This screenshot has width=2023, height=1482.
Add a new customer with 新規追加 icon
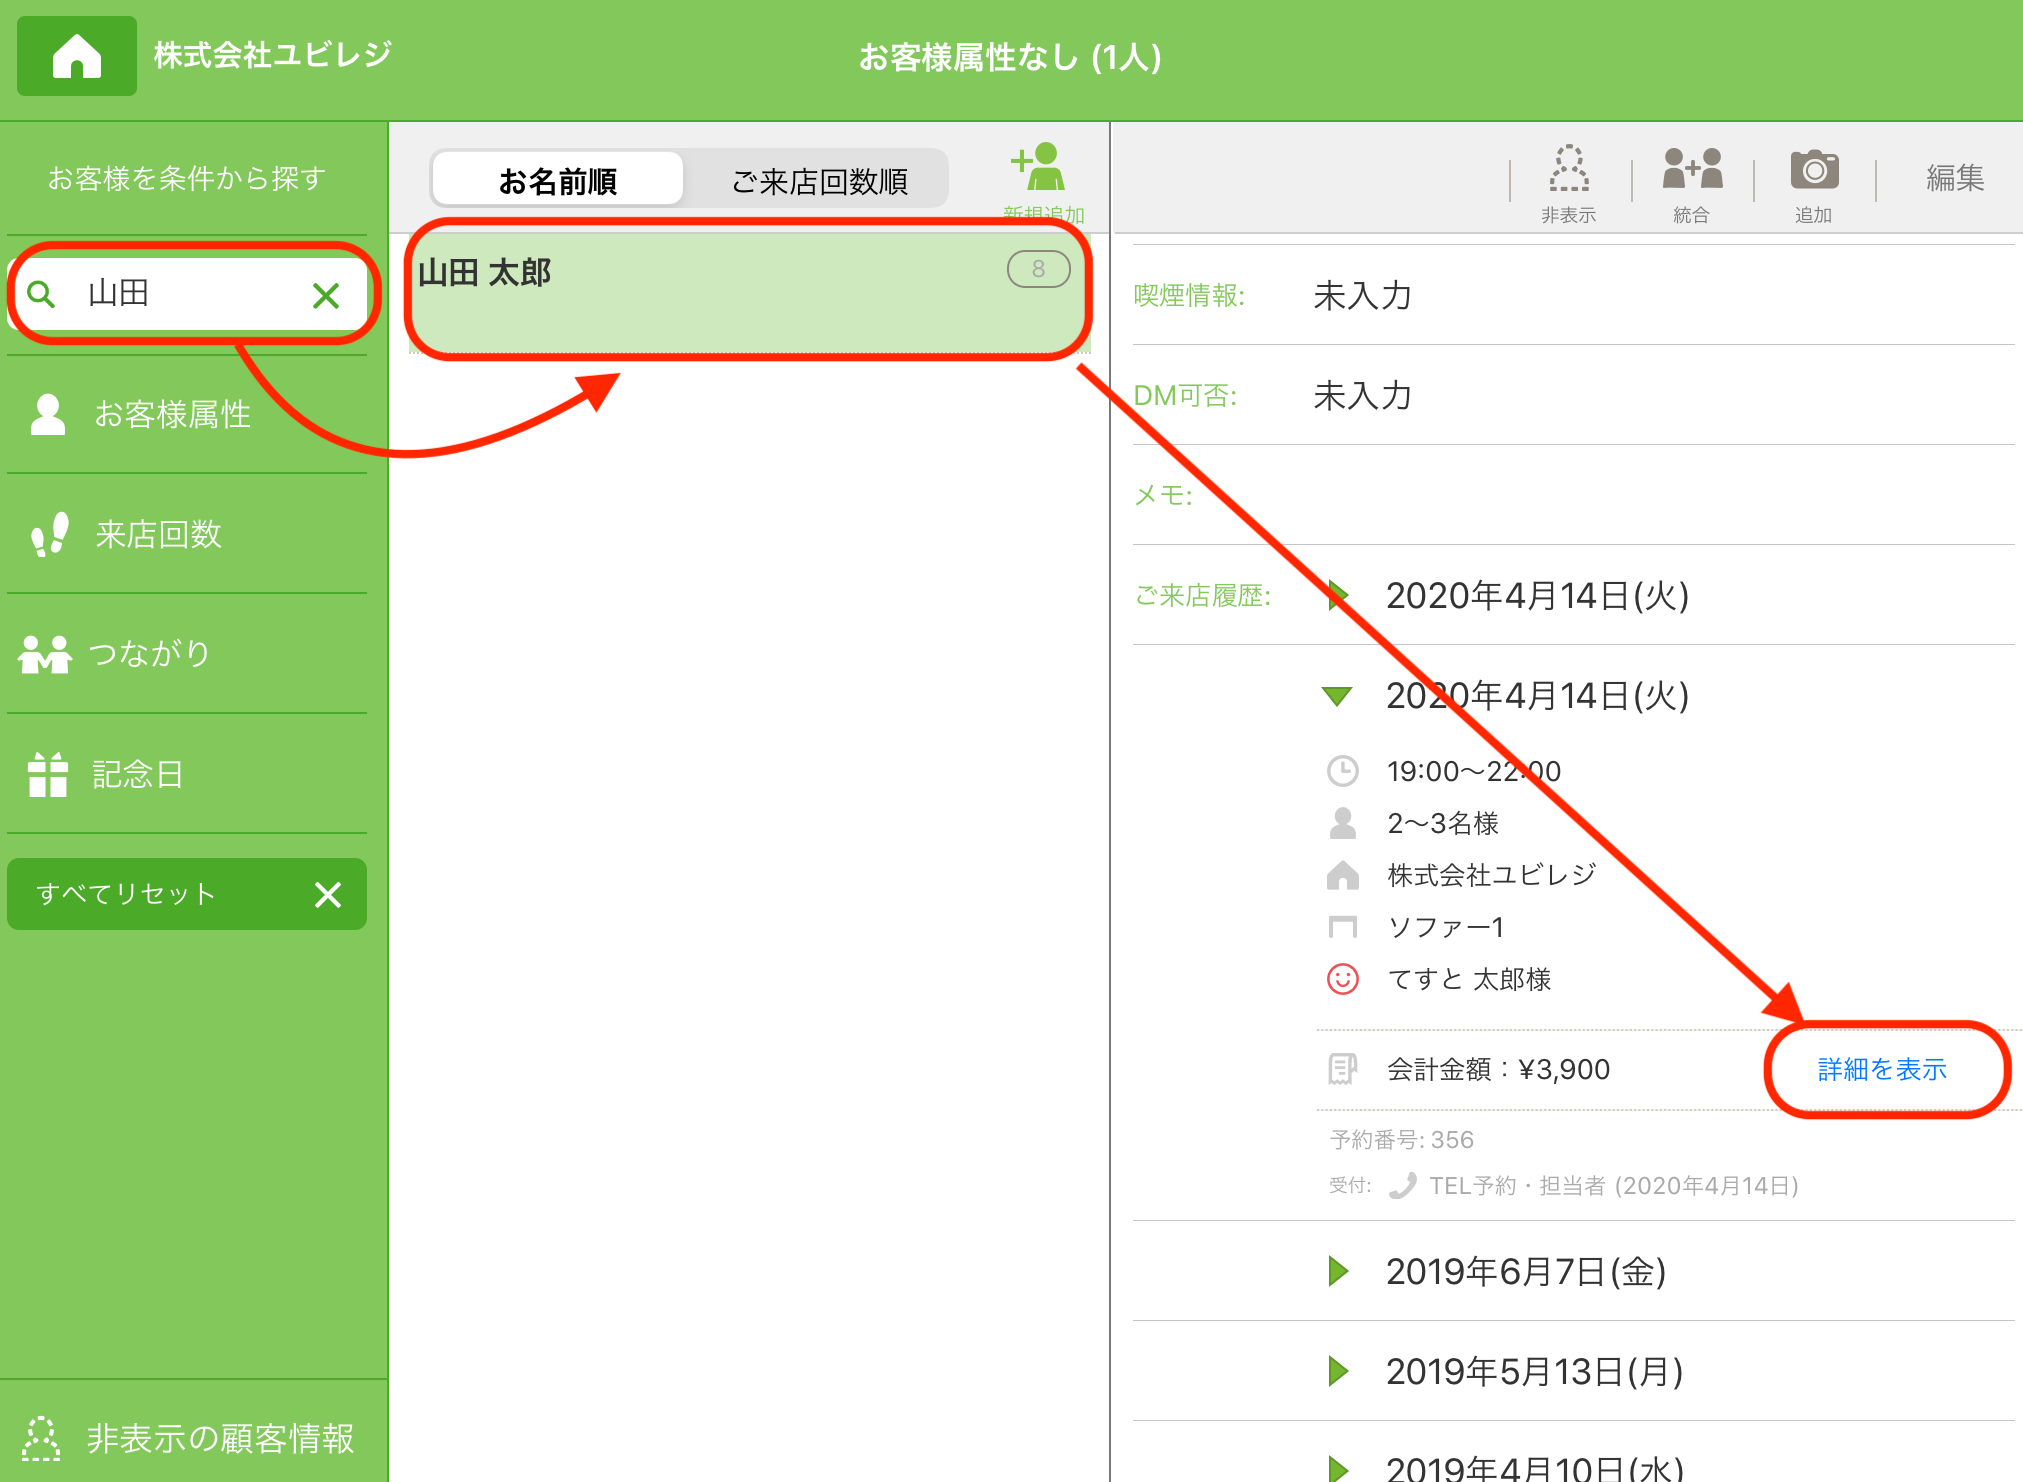1042,182
